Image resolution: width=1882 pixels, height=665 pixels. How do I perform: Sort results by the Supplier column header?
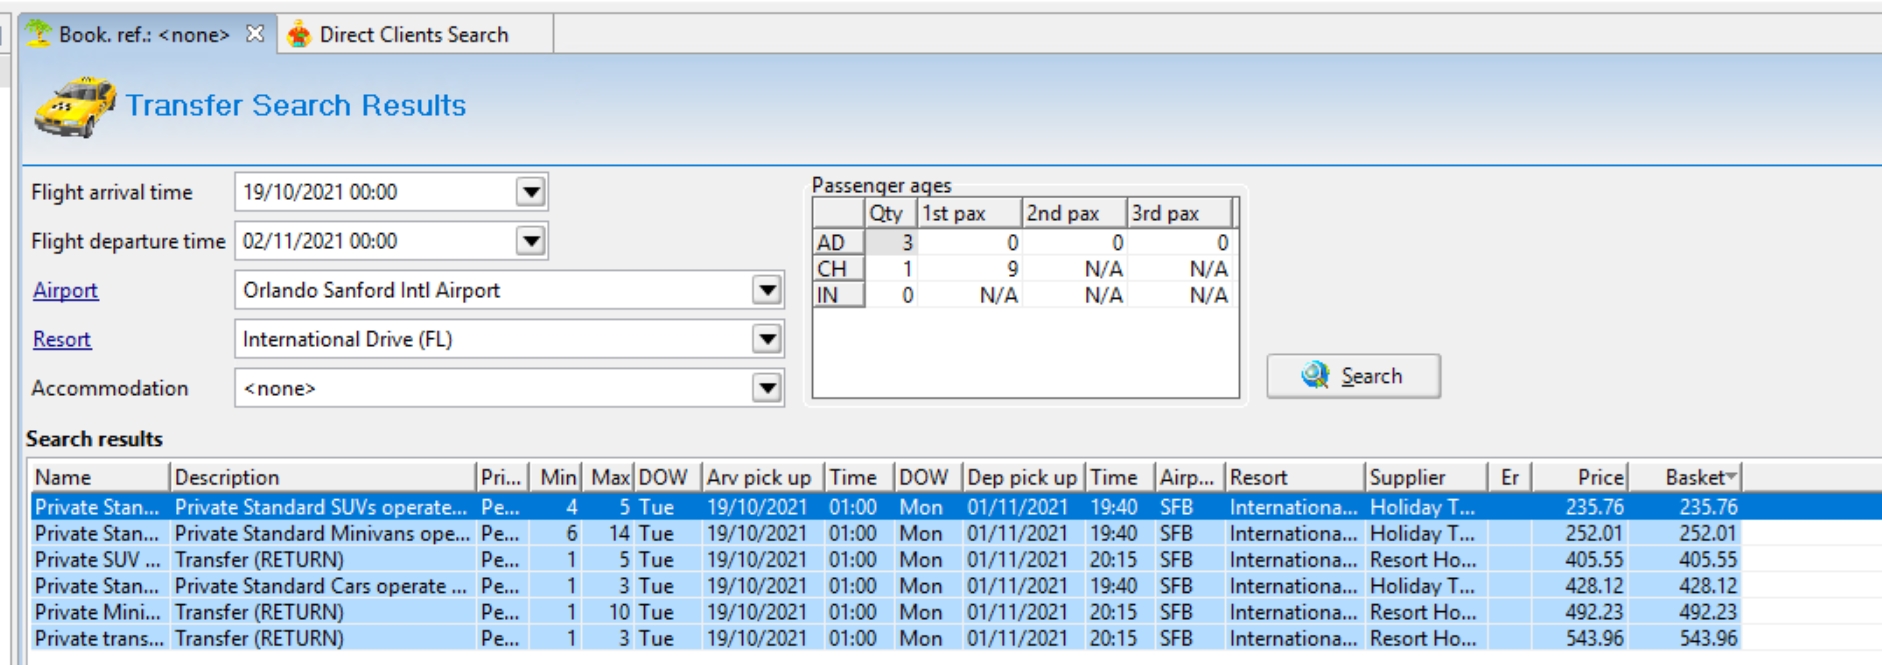[x=1425, y=477]
